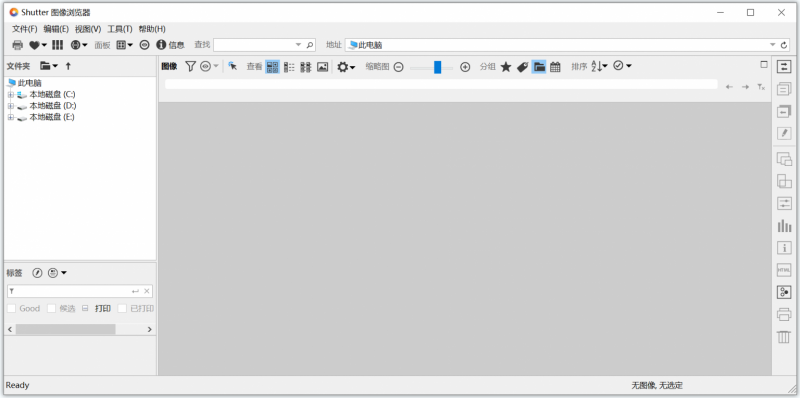Switch to thumbnail grid view icon
Screen dimensions: 800x398
[x=272, y=66]
